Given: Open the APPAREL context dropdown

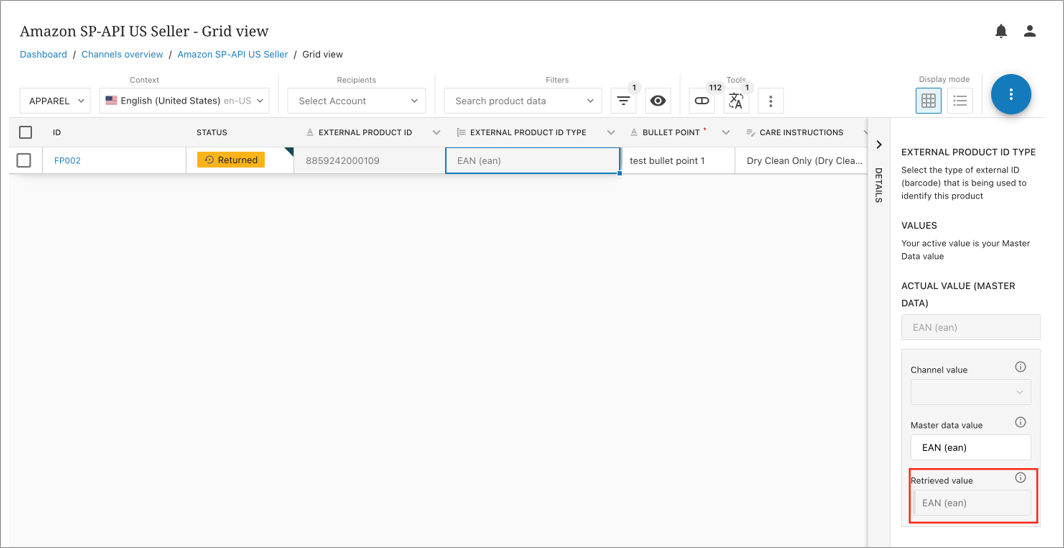Looking at the screenshot, I should click(55, 101).
